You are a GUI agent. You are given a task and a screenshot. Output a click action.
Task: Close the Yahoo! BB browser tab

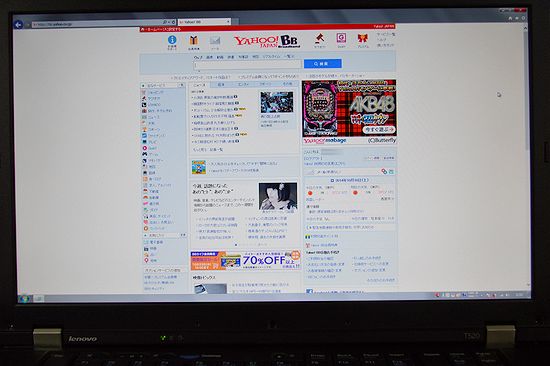(228, 22)
